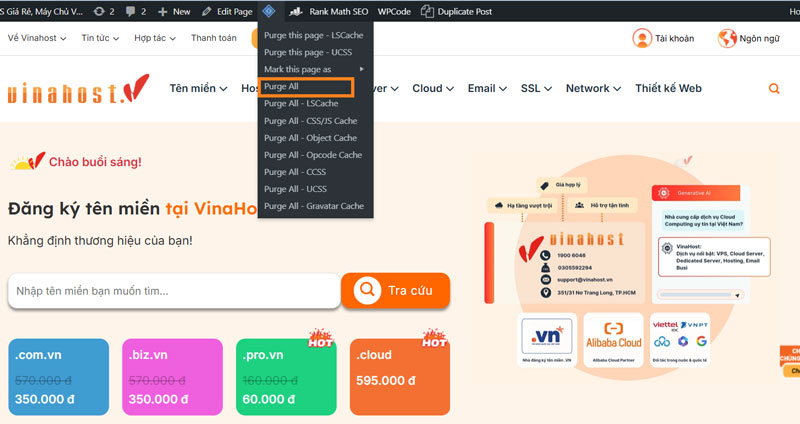Click the WPCode admin bar item

(394, 11)
